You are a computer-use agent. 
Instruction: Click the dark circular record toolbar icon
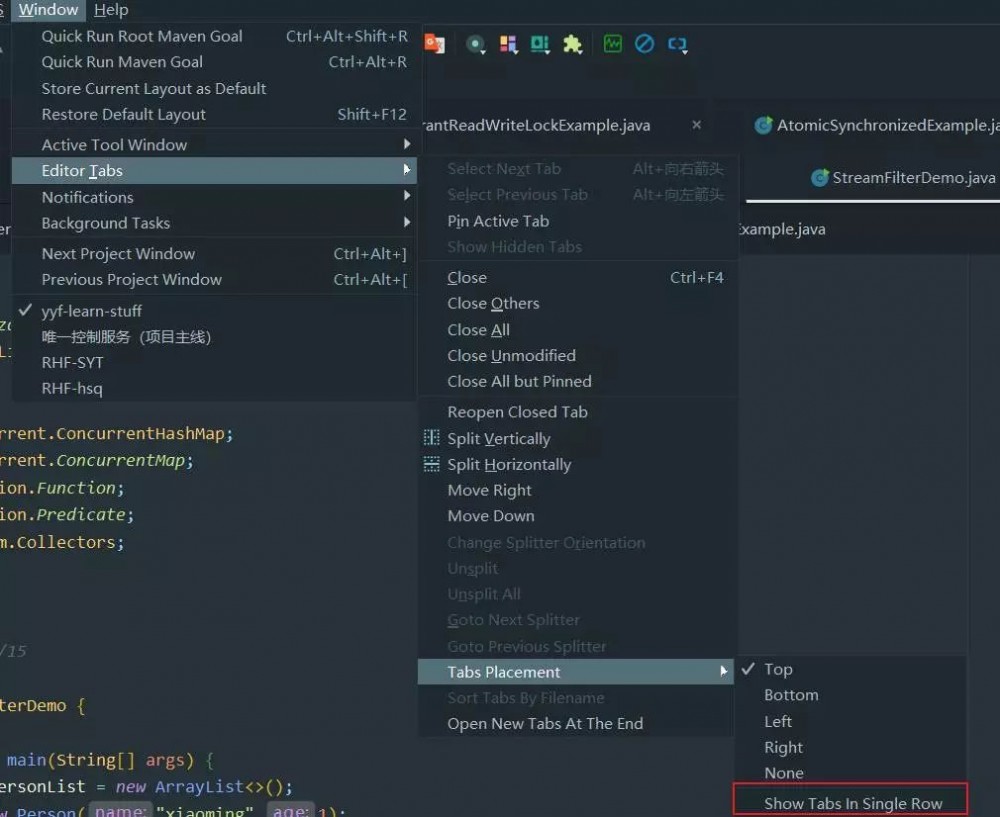(475, 44)
